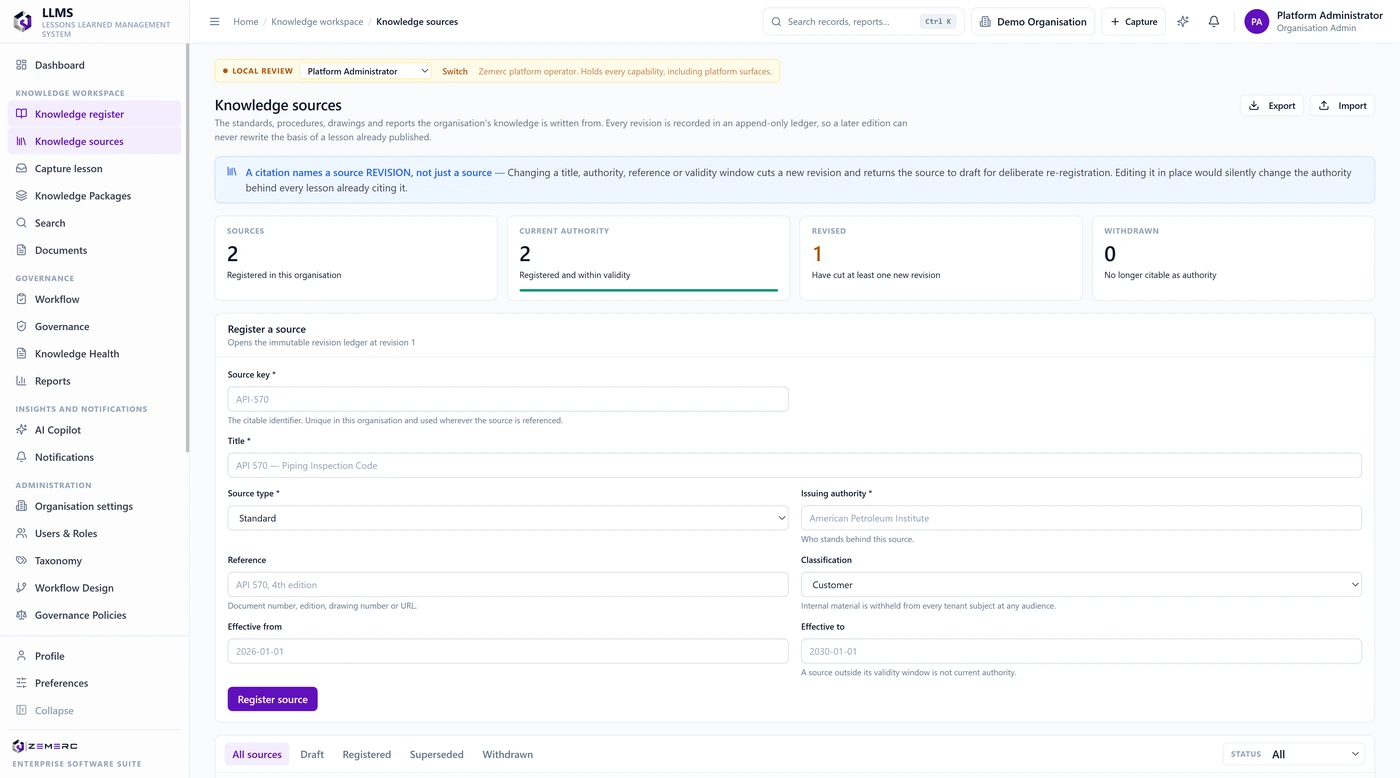Open Workflow Design in sidebar
Screen dimensions: 1400x778
click(95, 588)
